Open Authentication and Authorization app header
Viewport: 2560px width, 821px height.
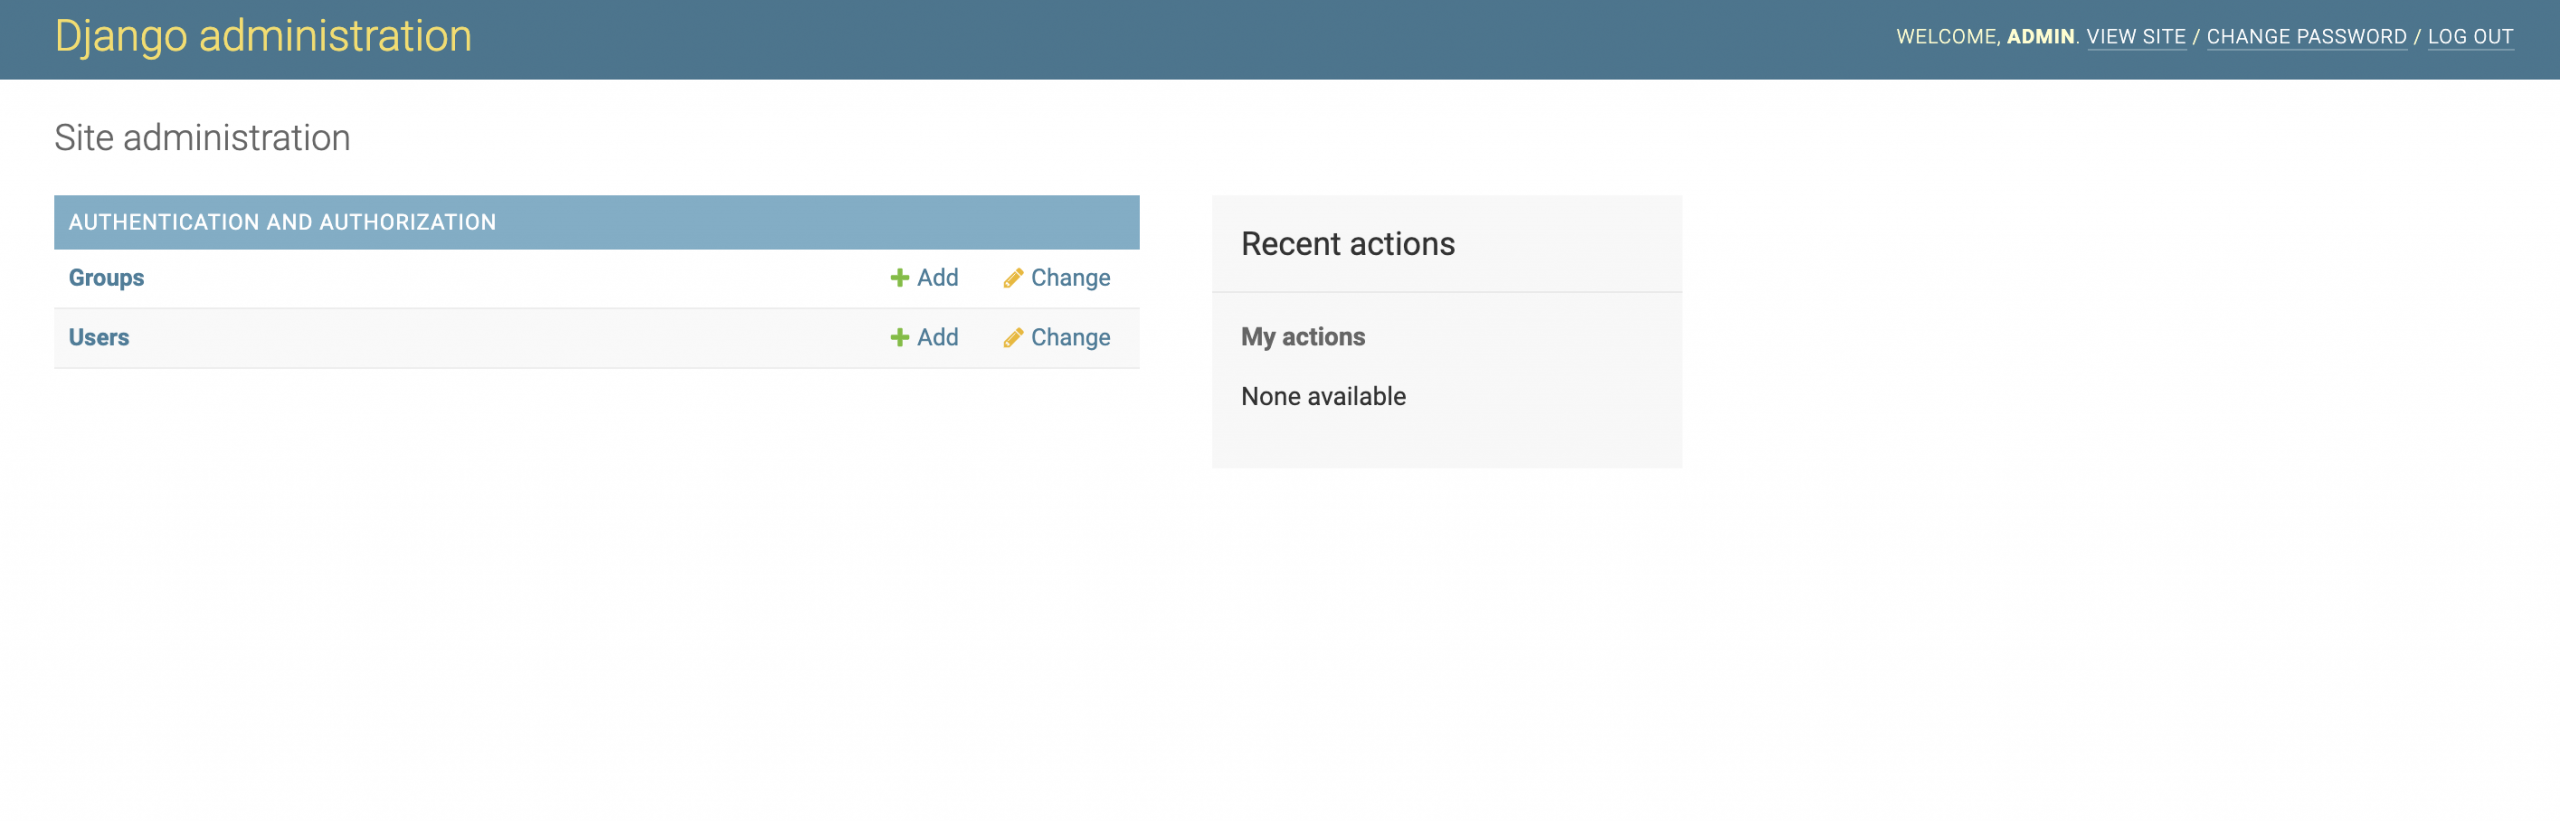click(282, 222)
